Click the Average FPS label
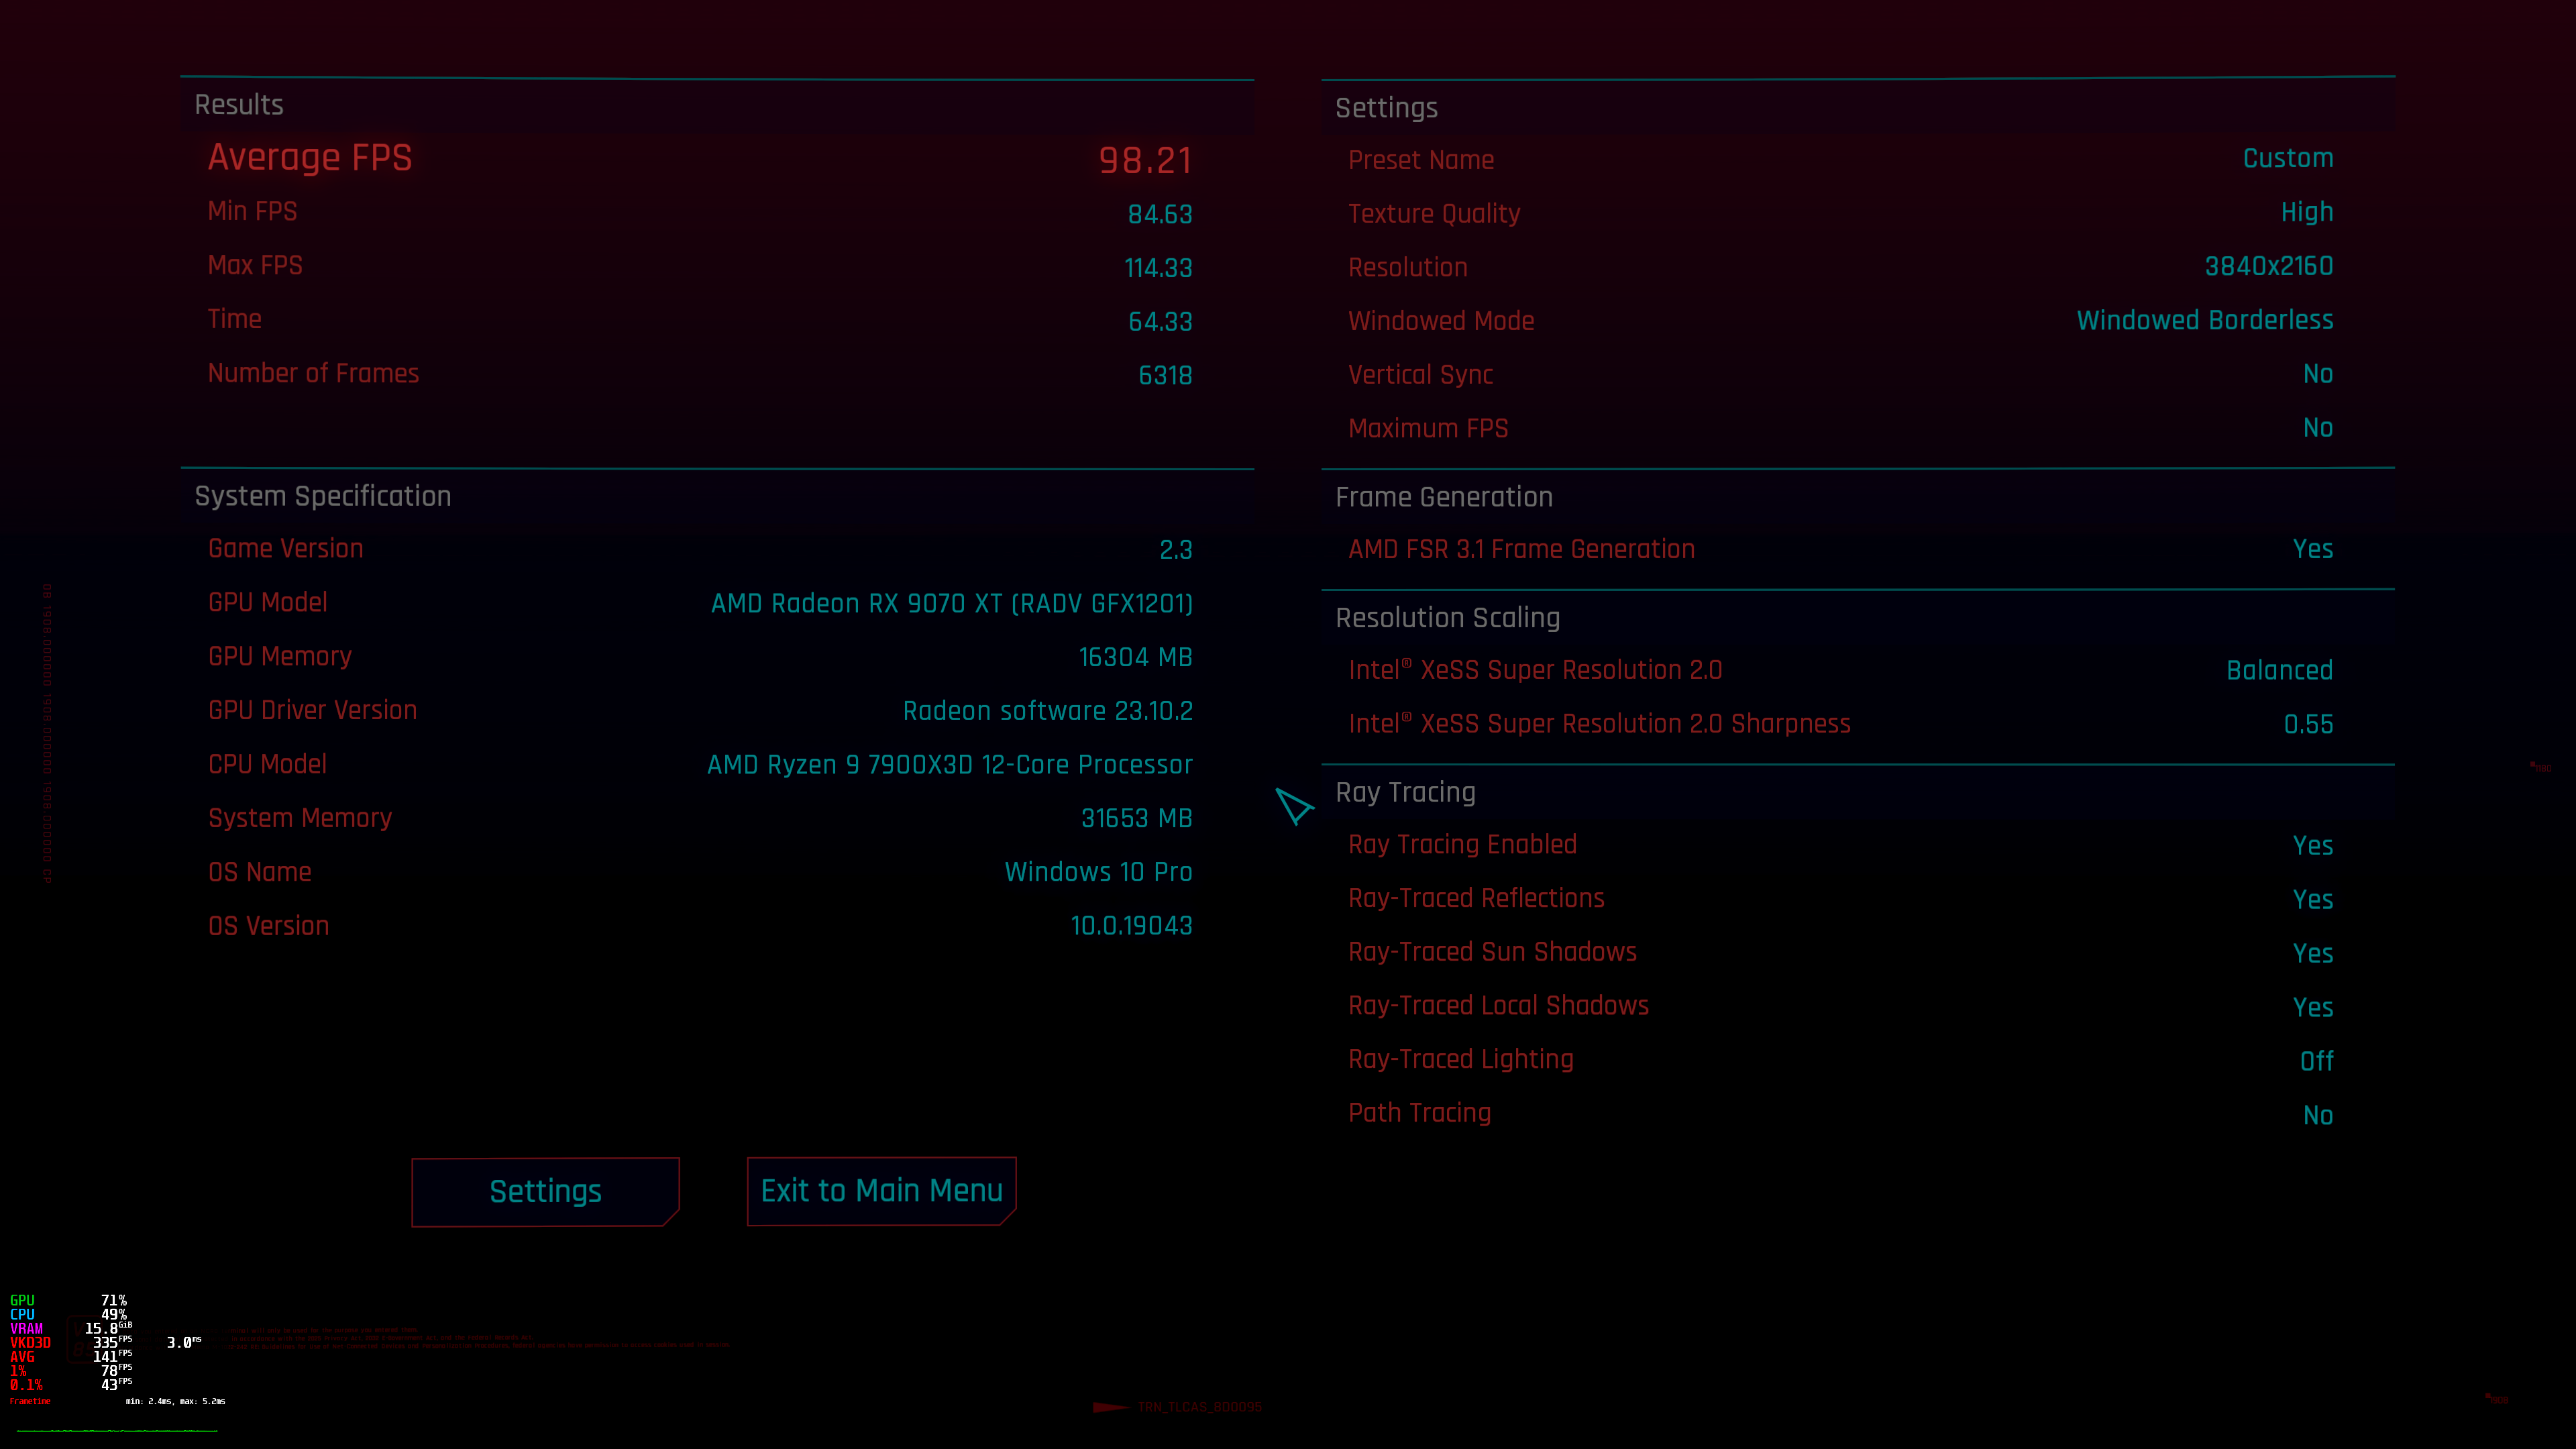This screenshot has height=1449, width=2576. tap(310, 157)
